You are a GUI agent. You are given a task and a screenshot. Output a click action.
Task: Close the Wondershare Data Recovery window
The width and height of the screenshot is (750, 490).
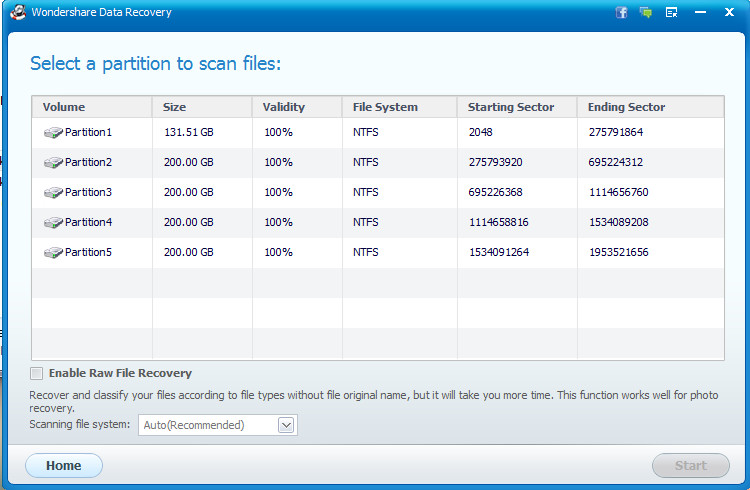pos(729,12)
